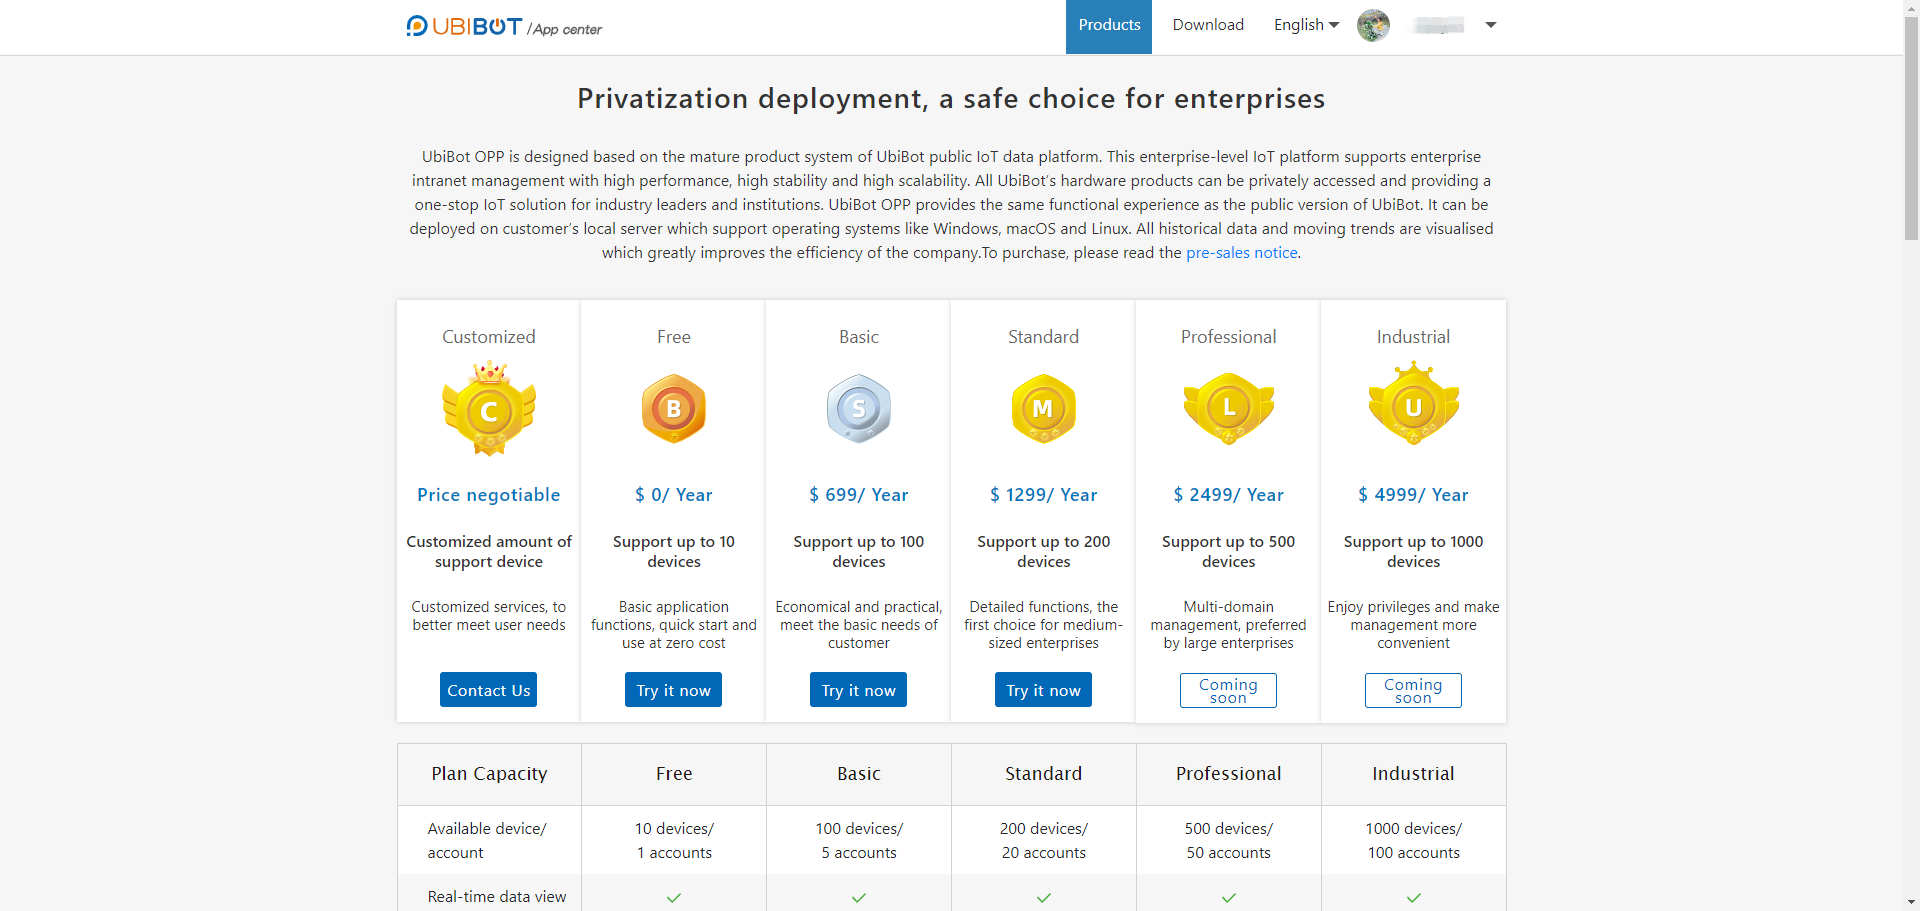Click '$ 699/ Year' price
Viewport: 1920px width, 911px height.
pos(859,495)
